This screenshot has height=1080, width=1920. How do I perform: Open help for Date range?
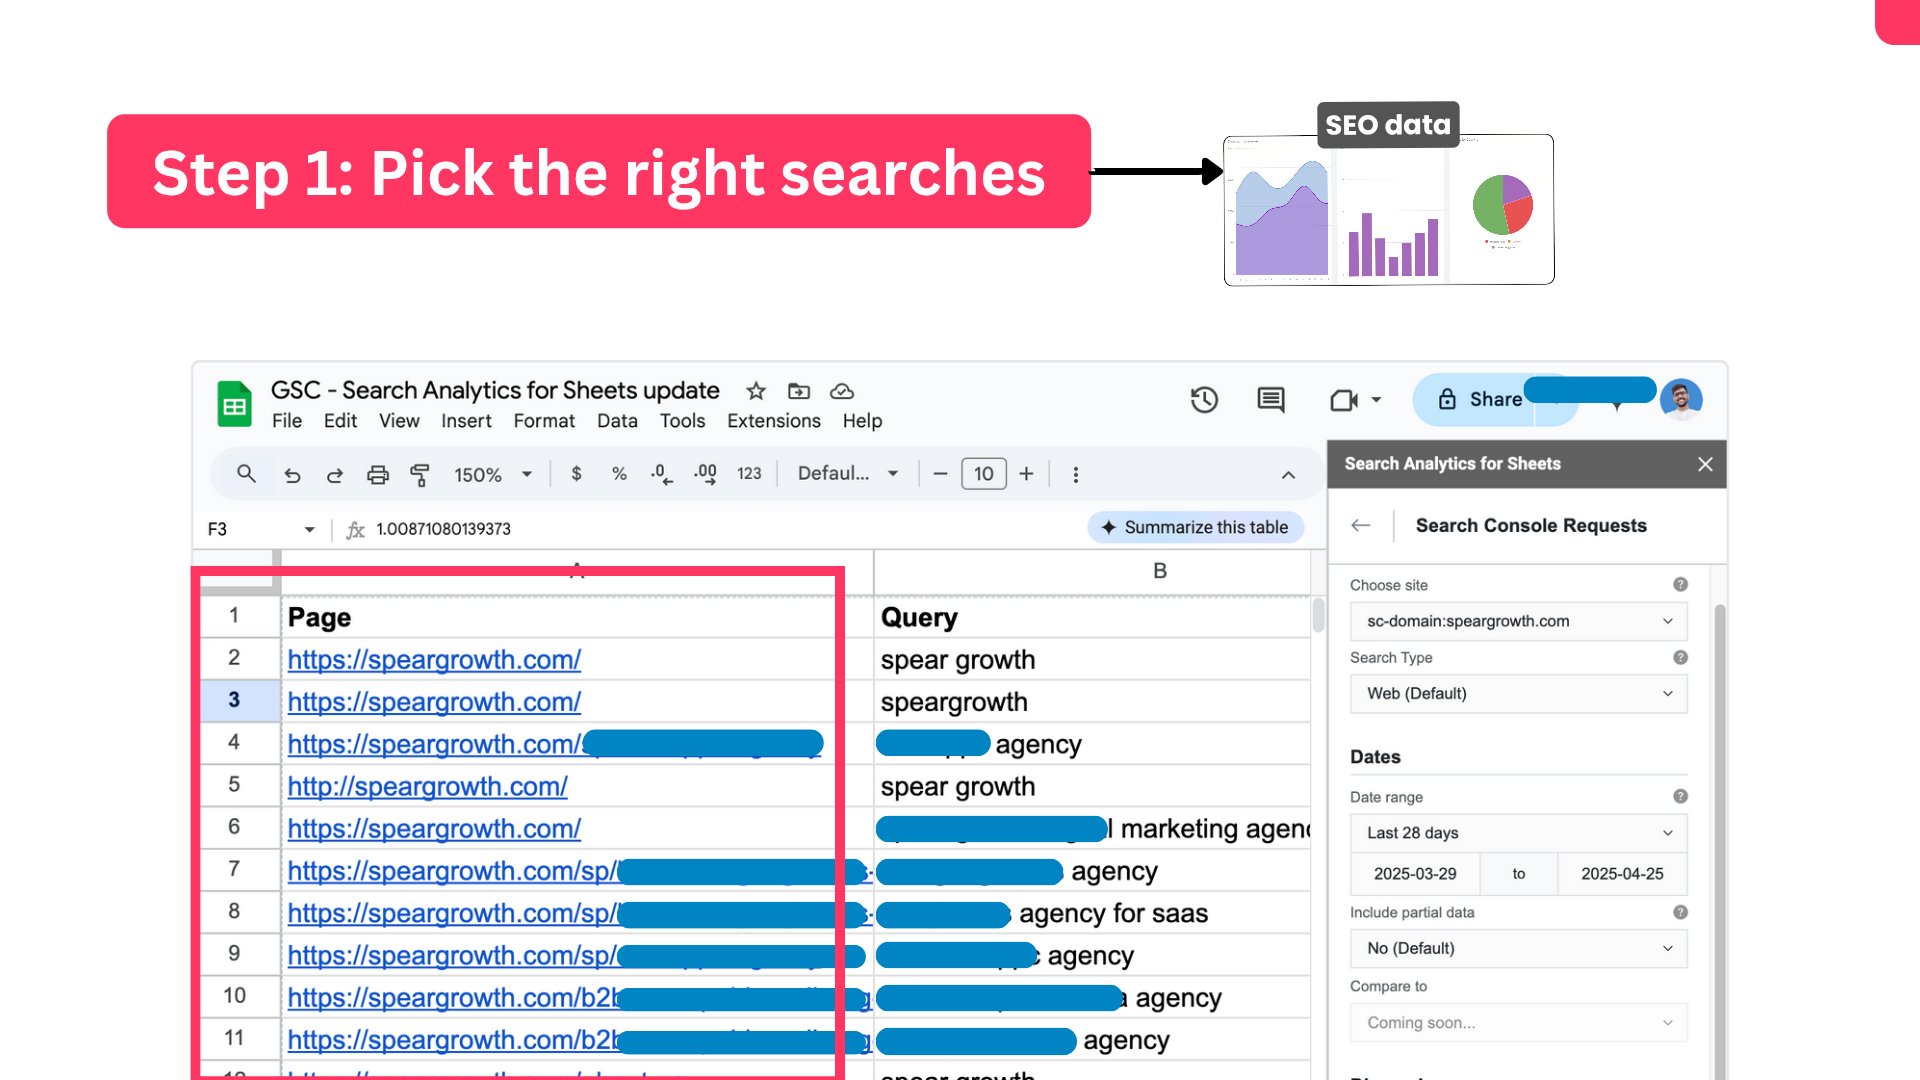coord(1680,796)
